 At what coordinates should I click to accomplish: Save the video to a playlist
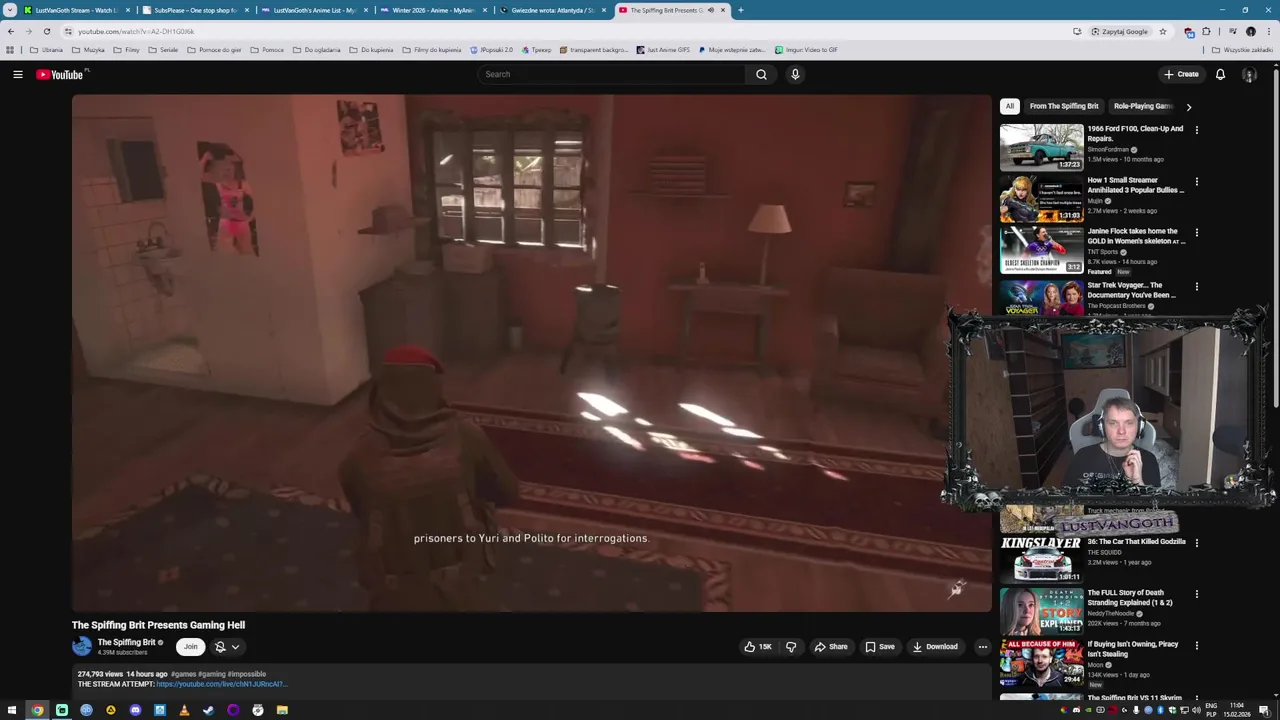(880, 647)
